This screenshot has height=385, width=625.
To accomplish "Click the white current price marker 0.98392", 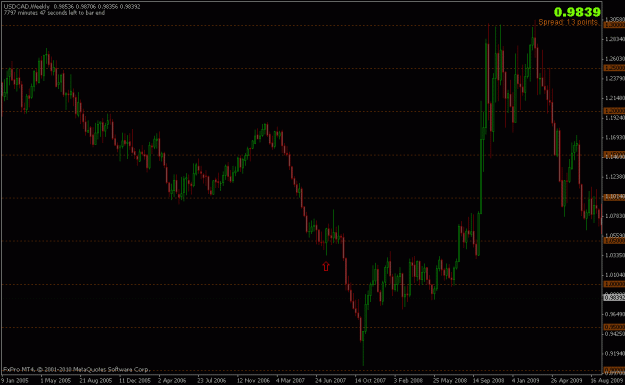I will coord(614,297).
